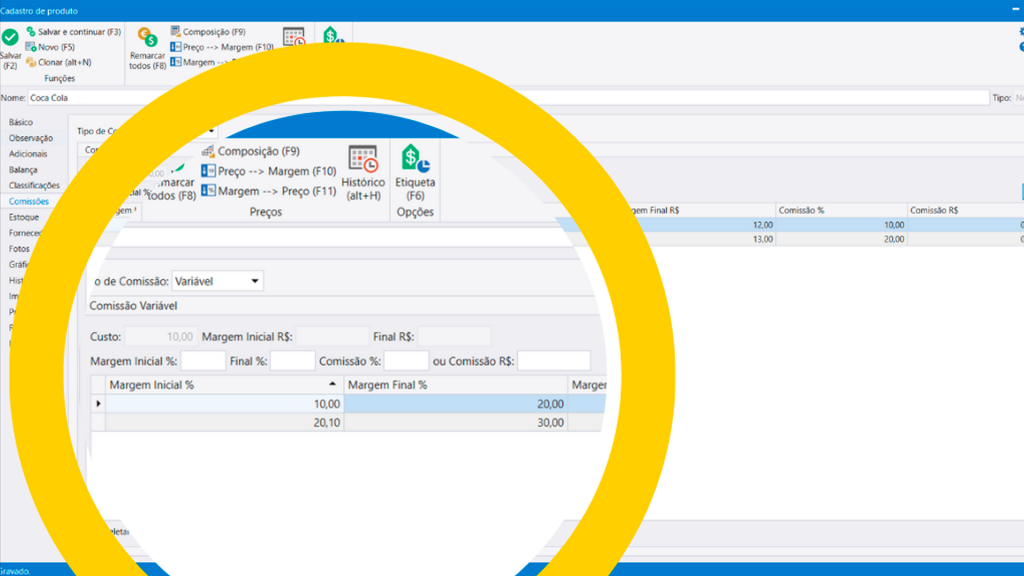Image resolution: width=1024 pixels, height=576 pixels.
Task: Switch to the Estoque sidebar tab
Action: coord(24,217)
